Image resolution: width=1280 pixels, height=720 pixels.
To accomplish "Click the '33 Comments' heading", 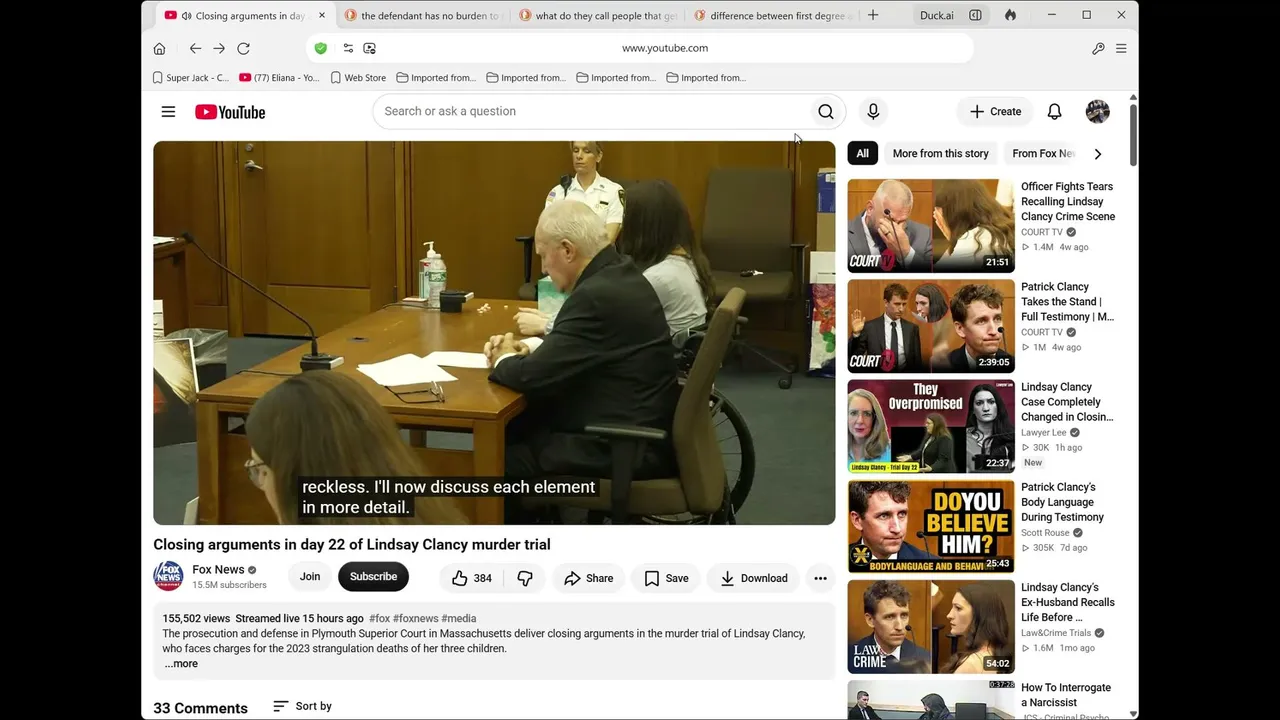I will tap(200, 708).
